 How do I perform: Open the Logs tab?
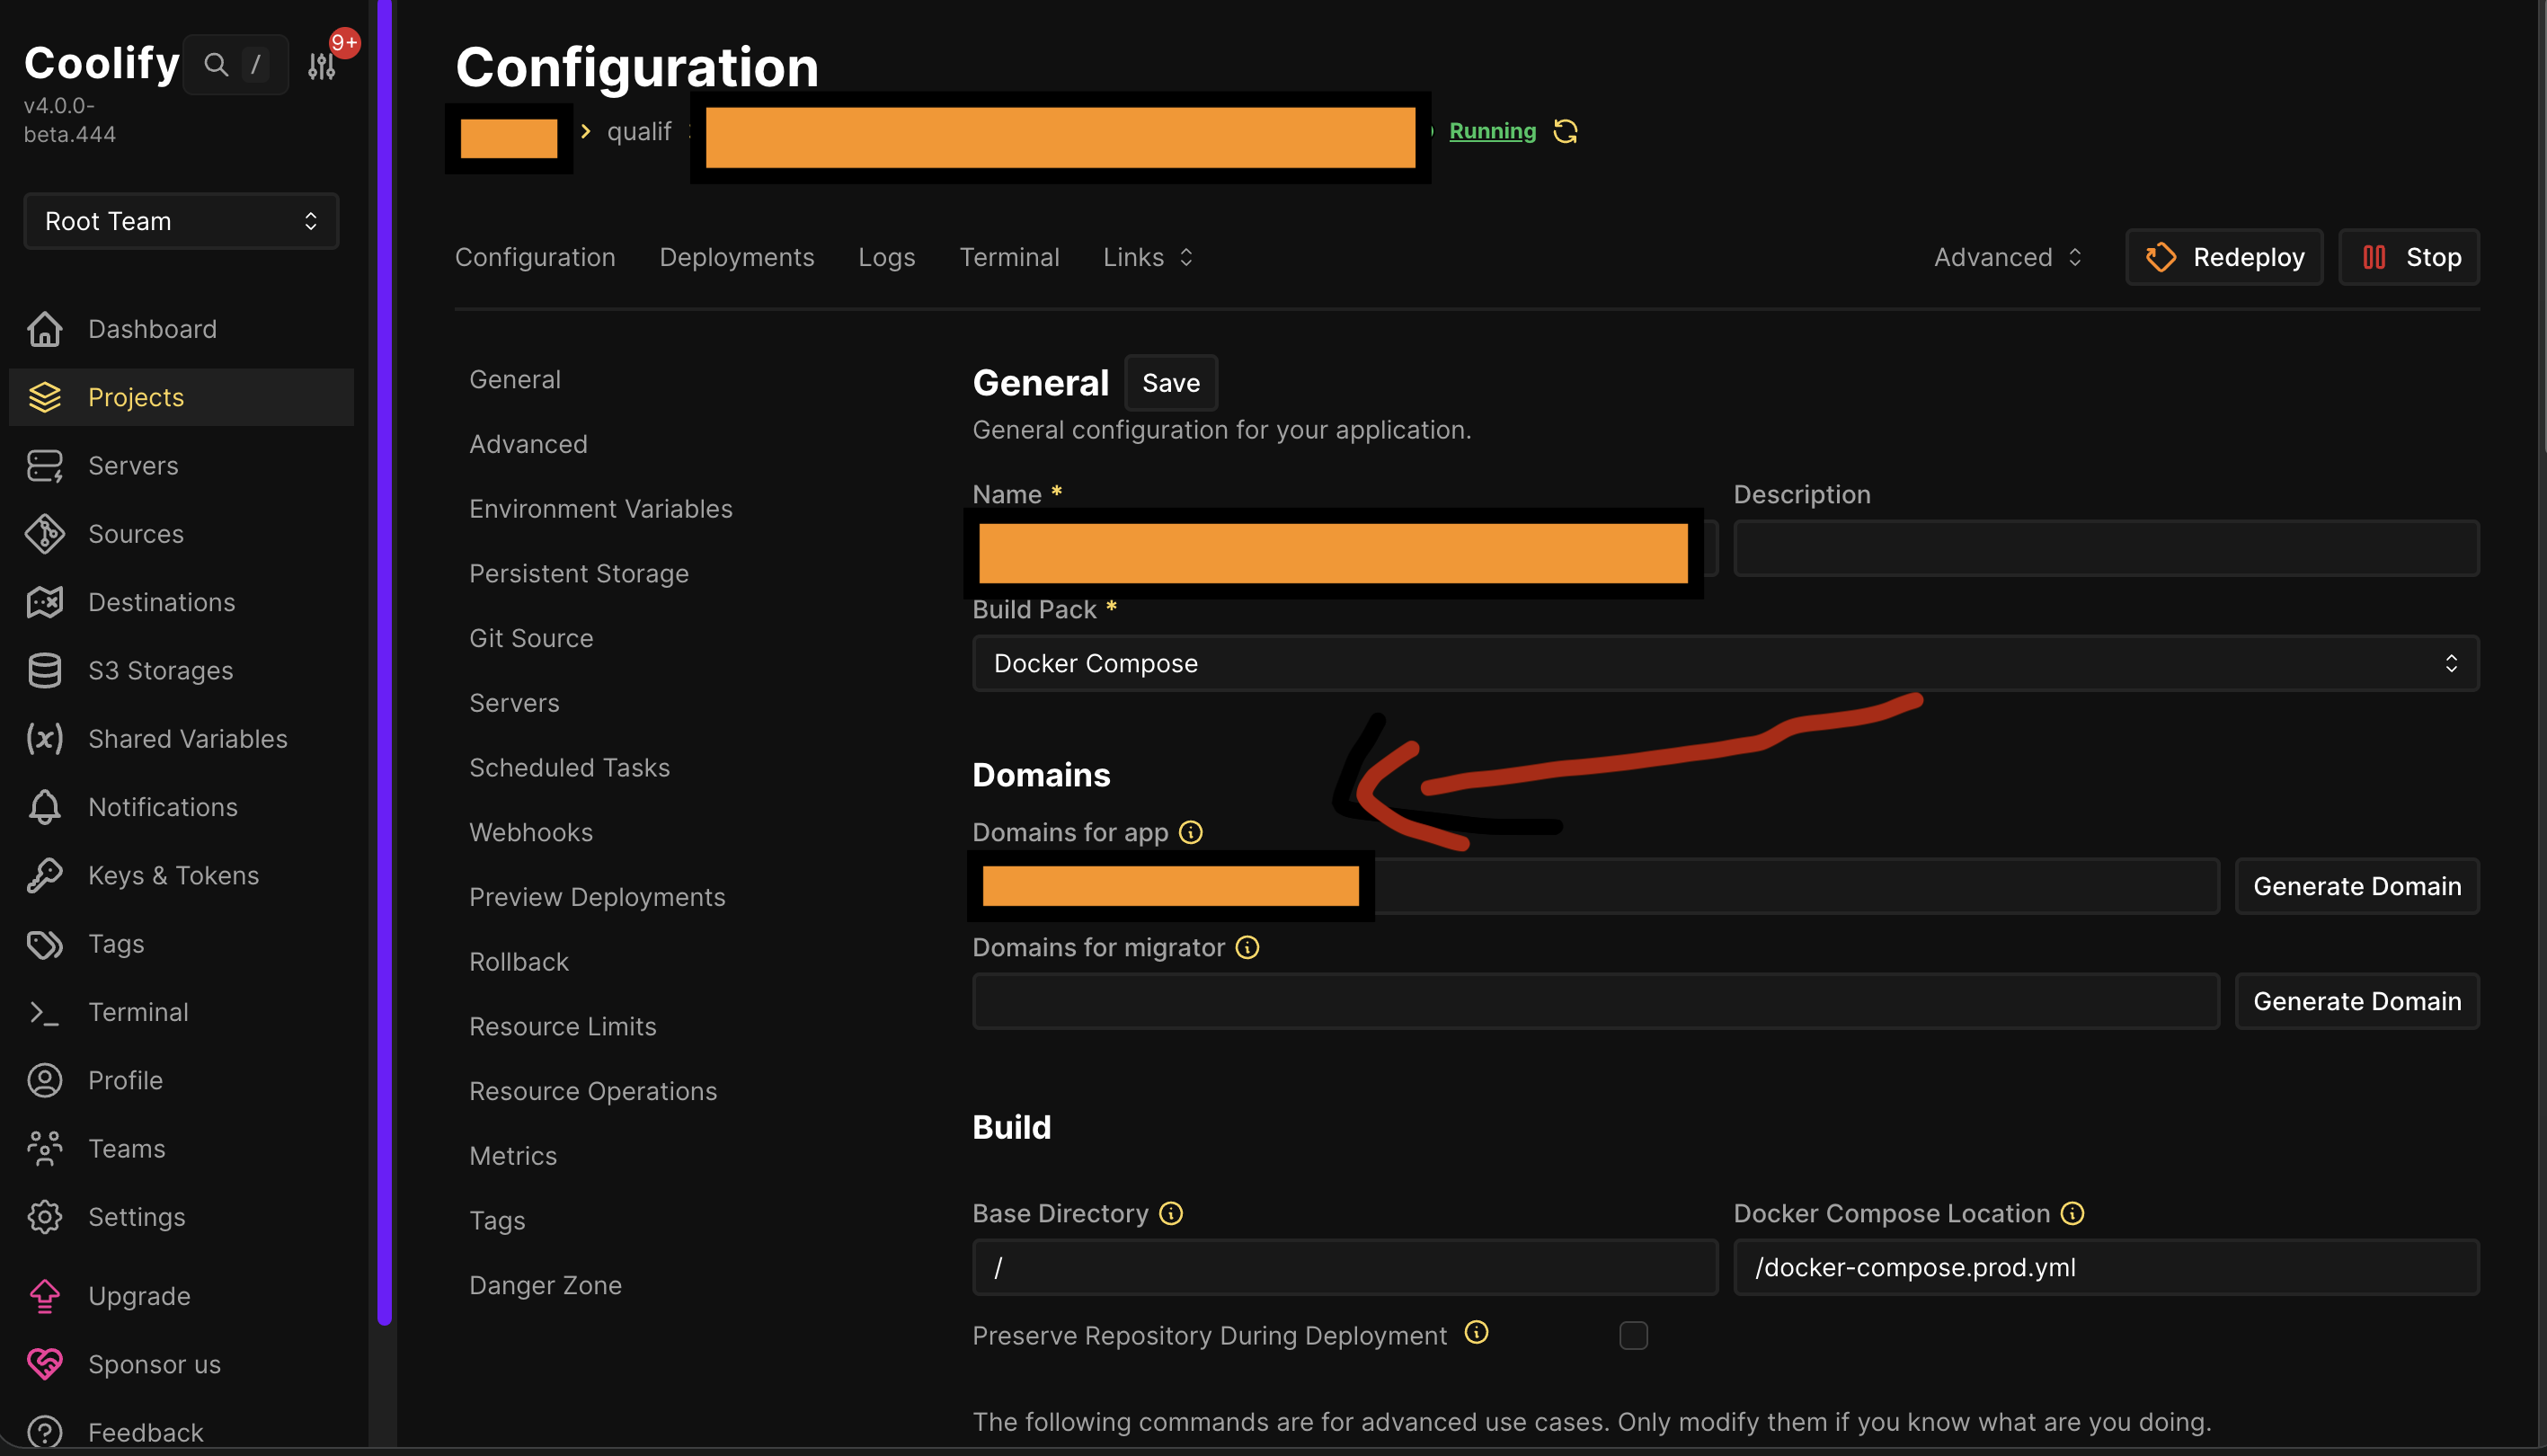[x=886, y=257]
